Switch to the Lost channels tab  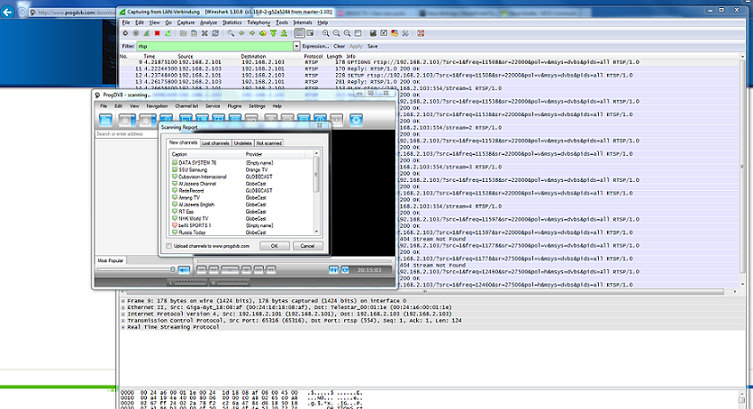point(214,144)
